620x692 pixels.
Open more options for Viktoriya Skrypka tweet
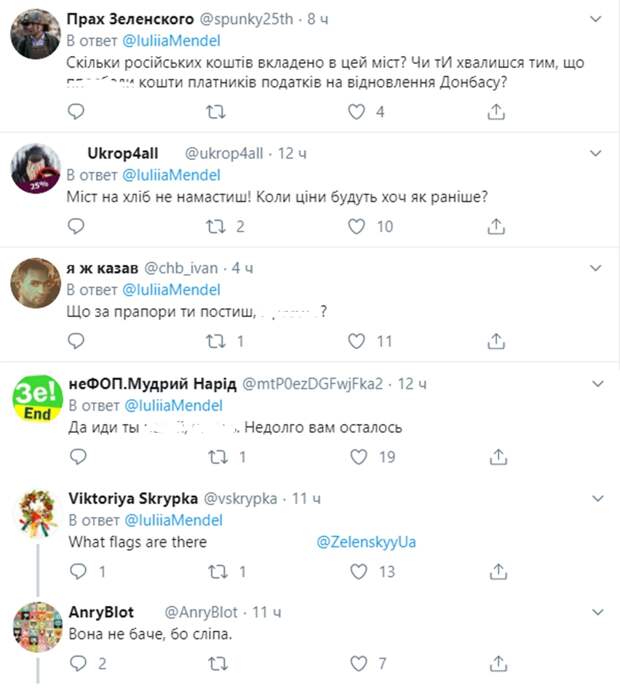[597, 498]
